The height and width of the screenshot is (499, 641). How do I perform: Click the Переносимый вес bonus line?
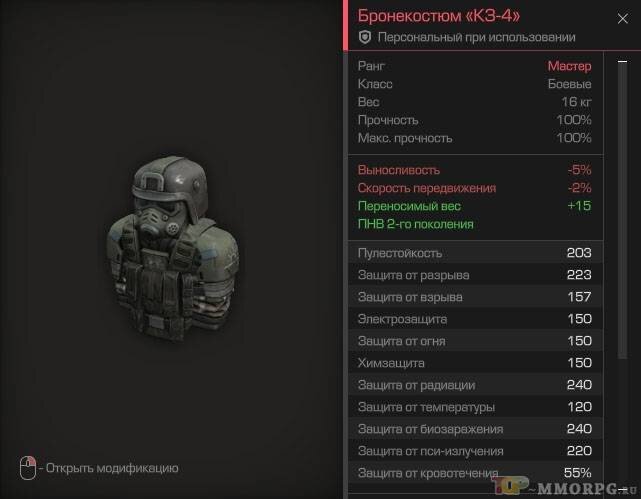[475, 206]
